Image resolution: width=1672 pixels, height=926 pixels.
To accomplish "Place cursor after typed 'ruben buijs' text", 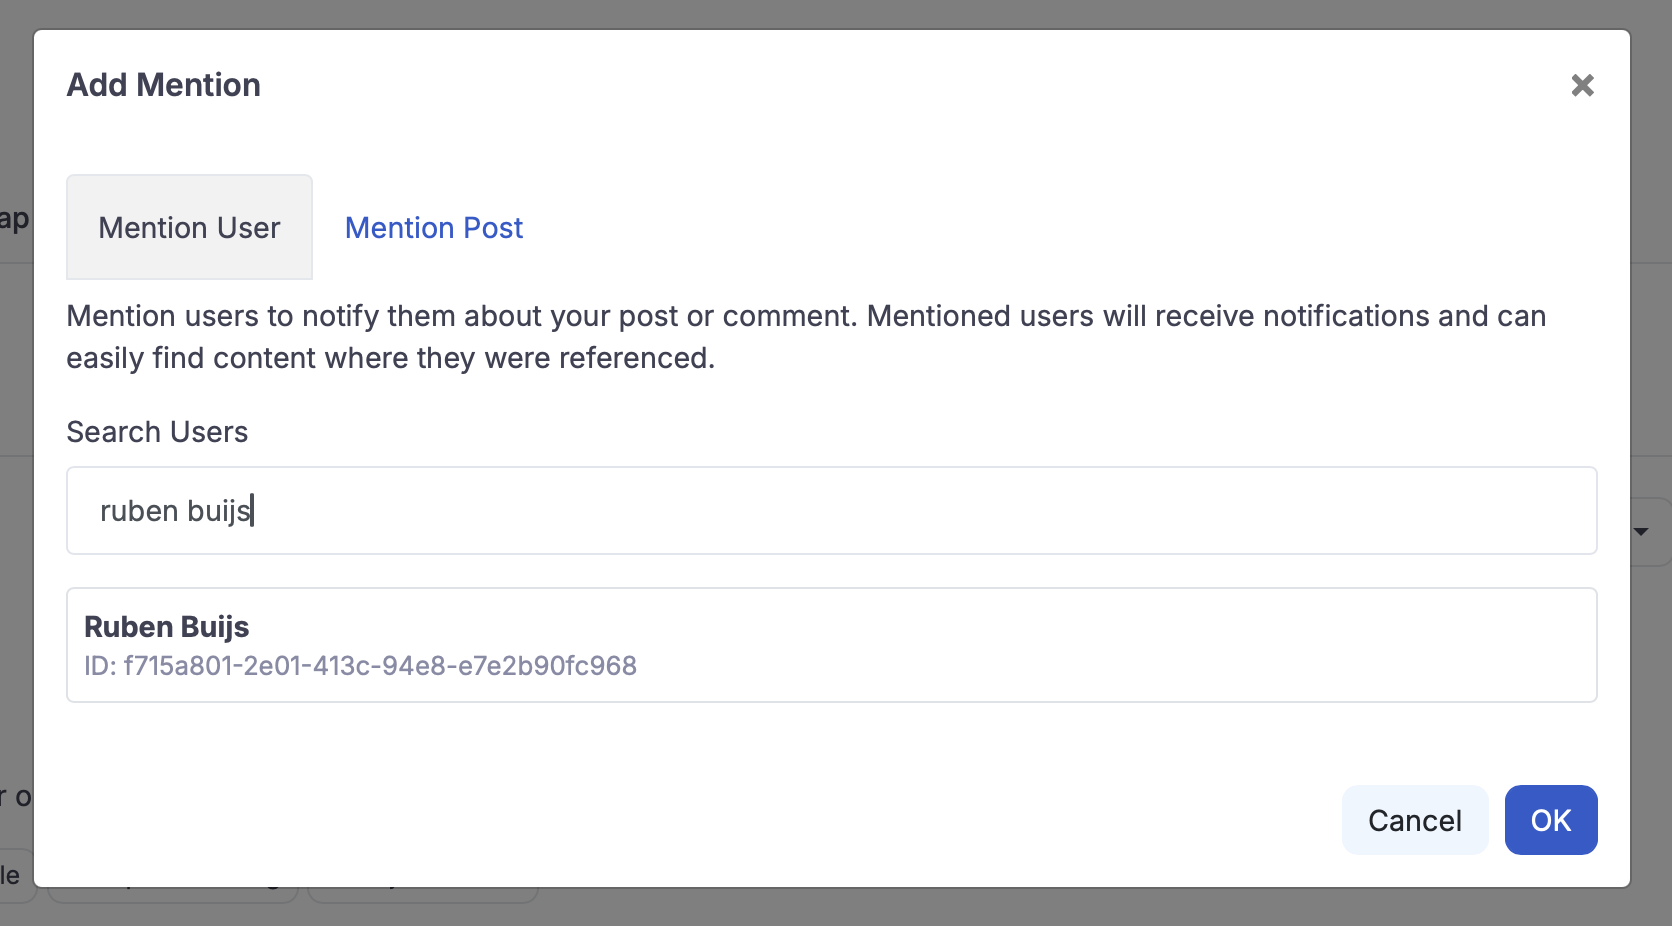I will click(x=253, y=511).
